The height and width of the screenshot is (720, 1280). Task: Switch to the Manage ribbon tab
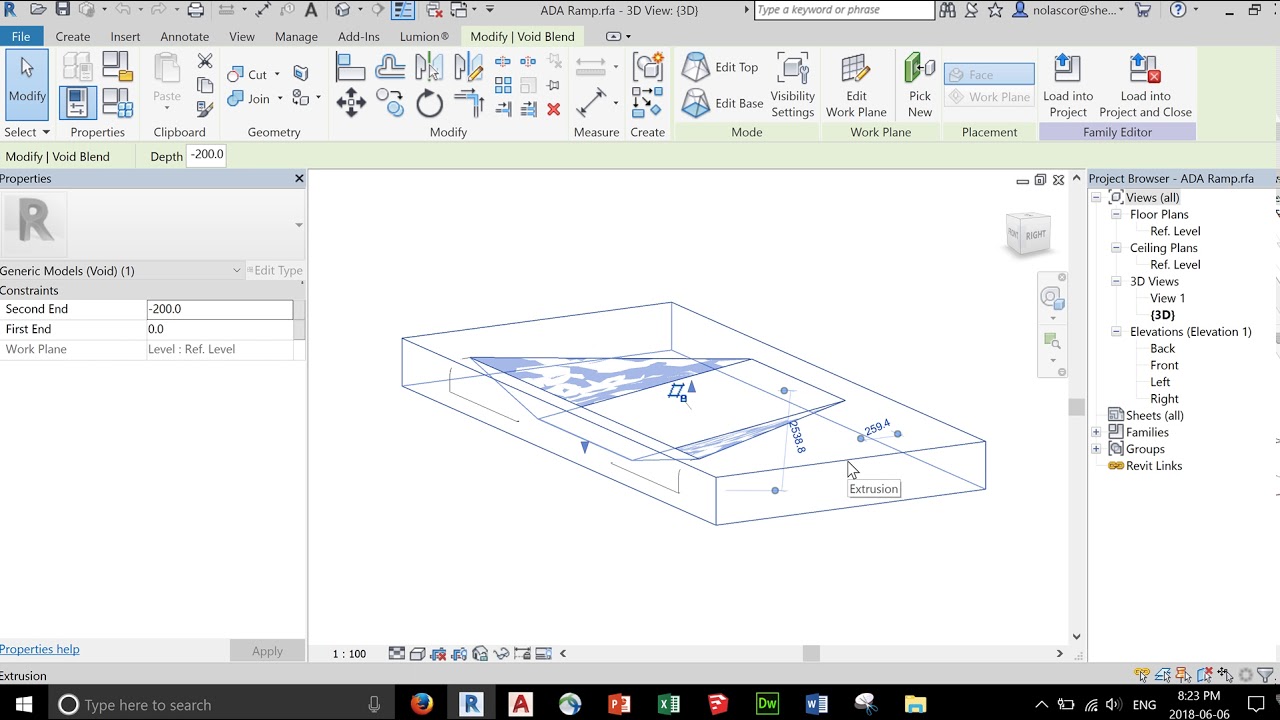pos(296,36)
